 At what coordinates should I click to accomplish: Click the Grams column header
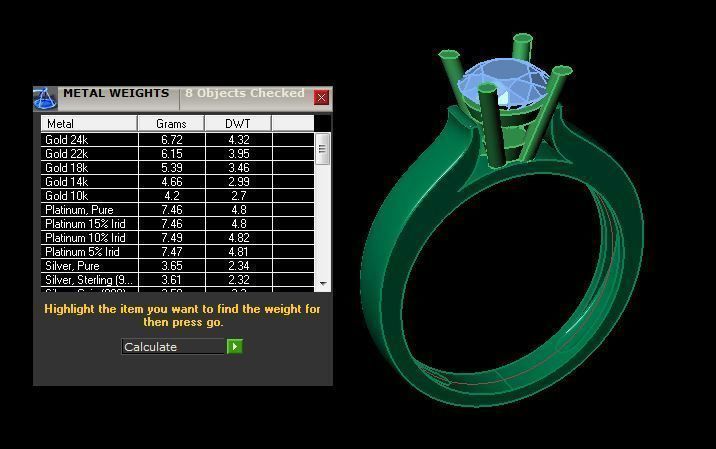[x=171, y=123]
